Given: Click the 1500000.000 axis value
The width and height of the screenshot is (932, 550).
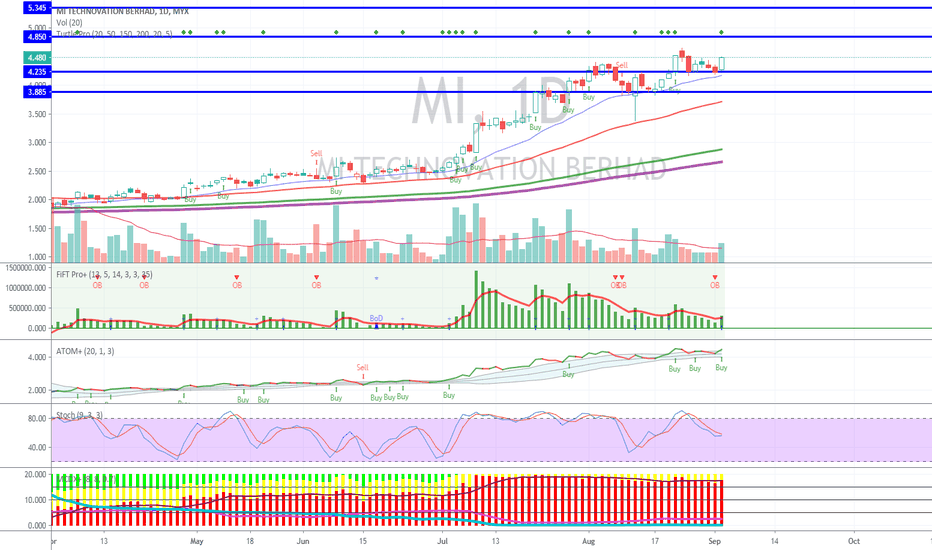Looking at the screenshot, I should (x=26, y=268).
